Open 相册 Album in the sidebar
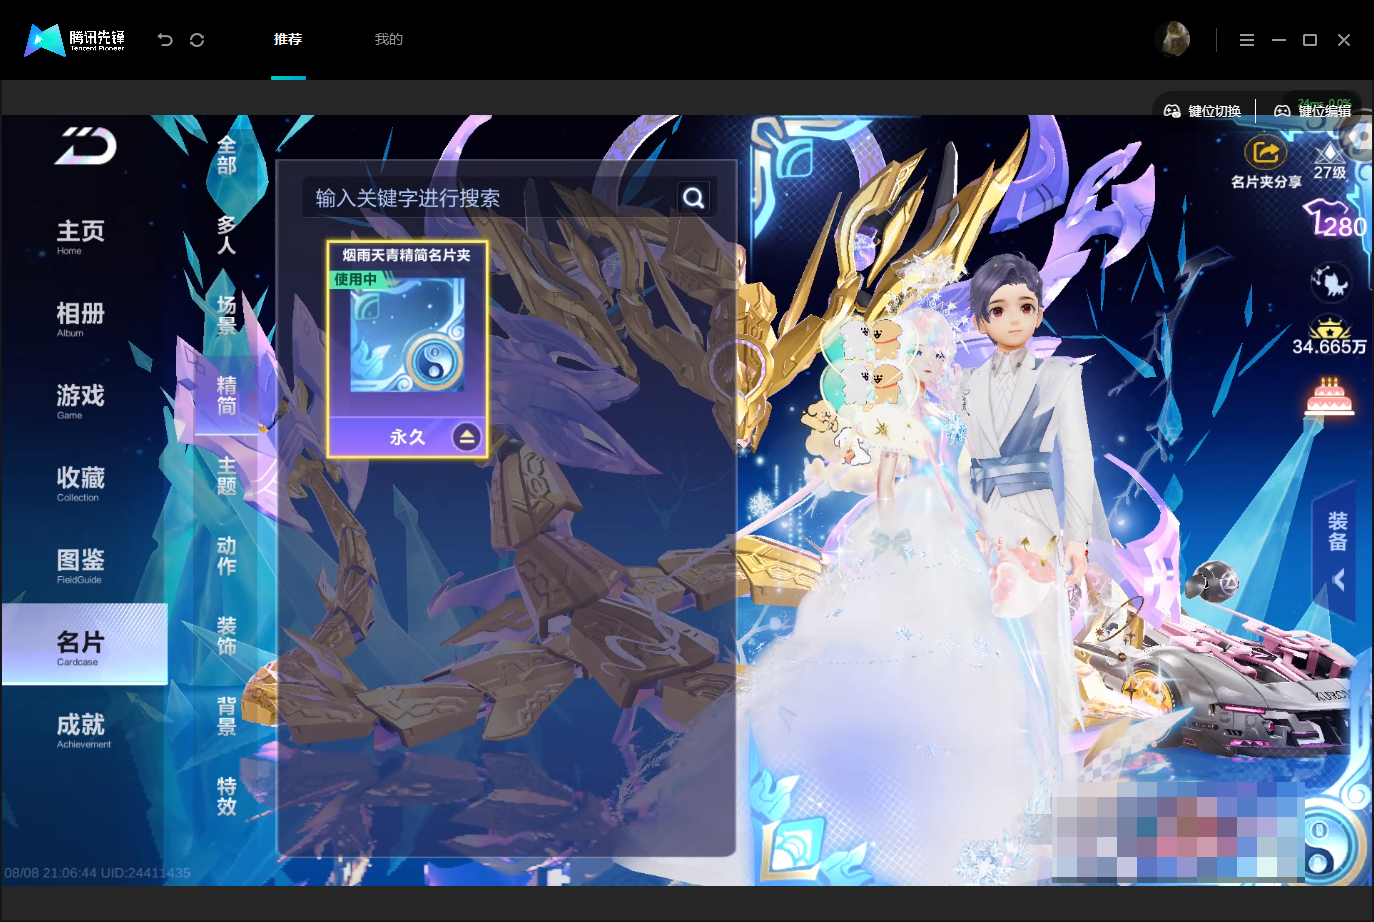Viewport: 1374px width, 922px height. [x=81, y=319]
